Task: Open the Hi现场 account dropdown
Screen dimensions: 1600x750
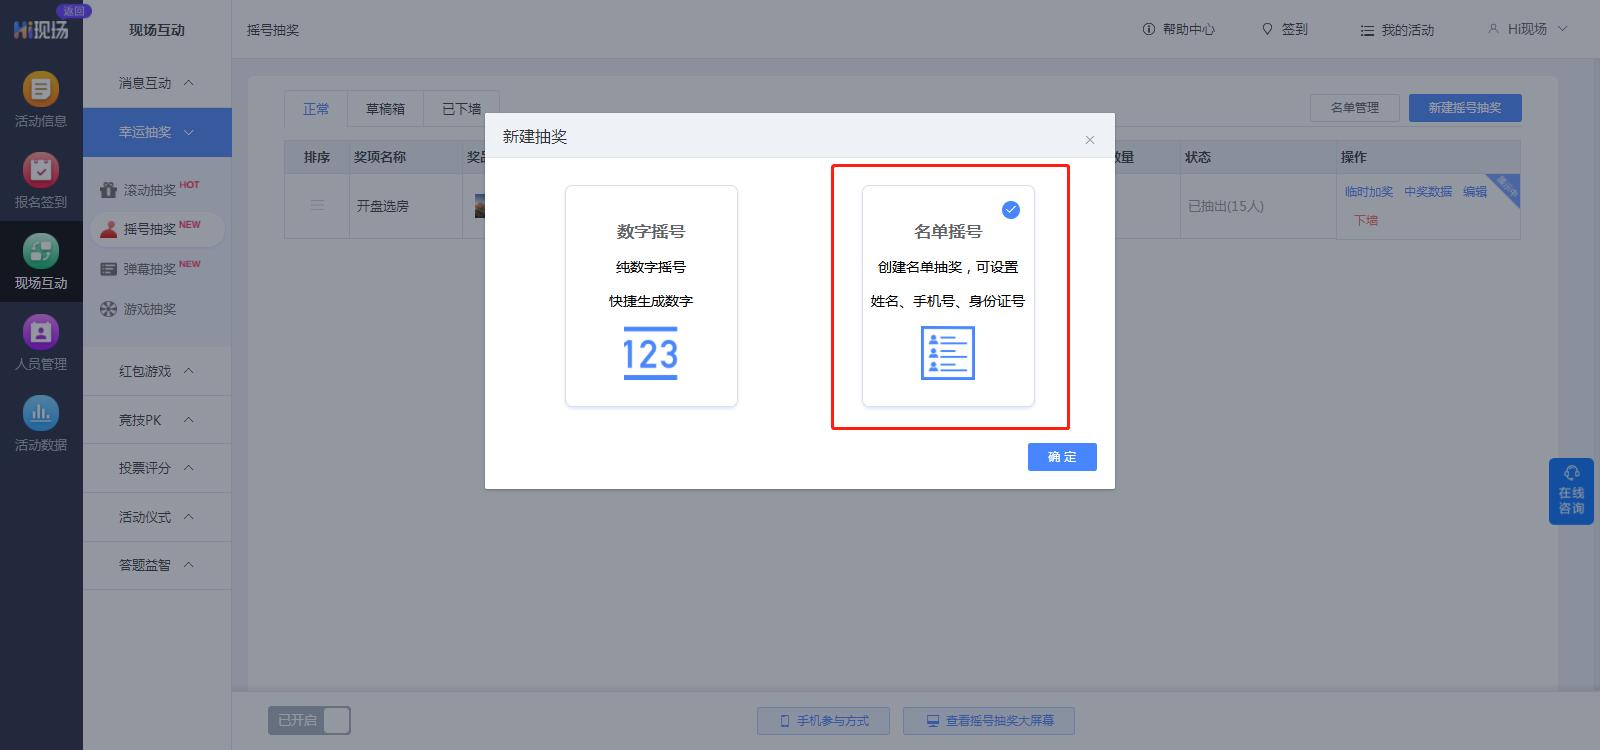Action: click(x=1528, y=29)
